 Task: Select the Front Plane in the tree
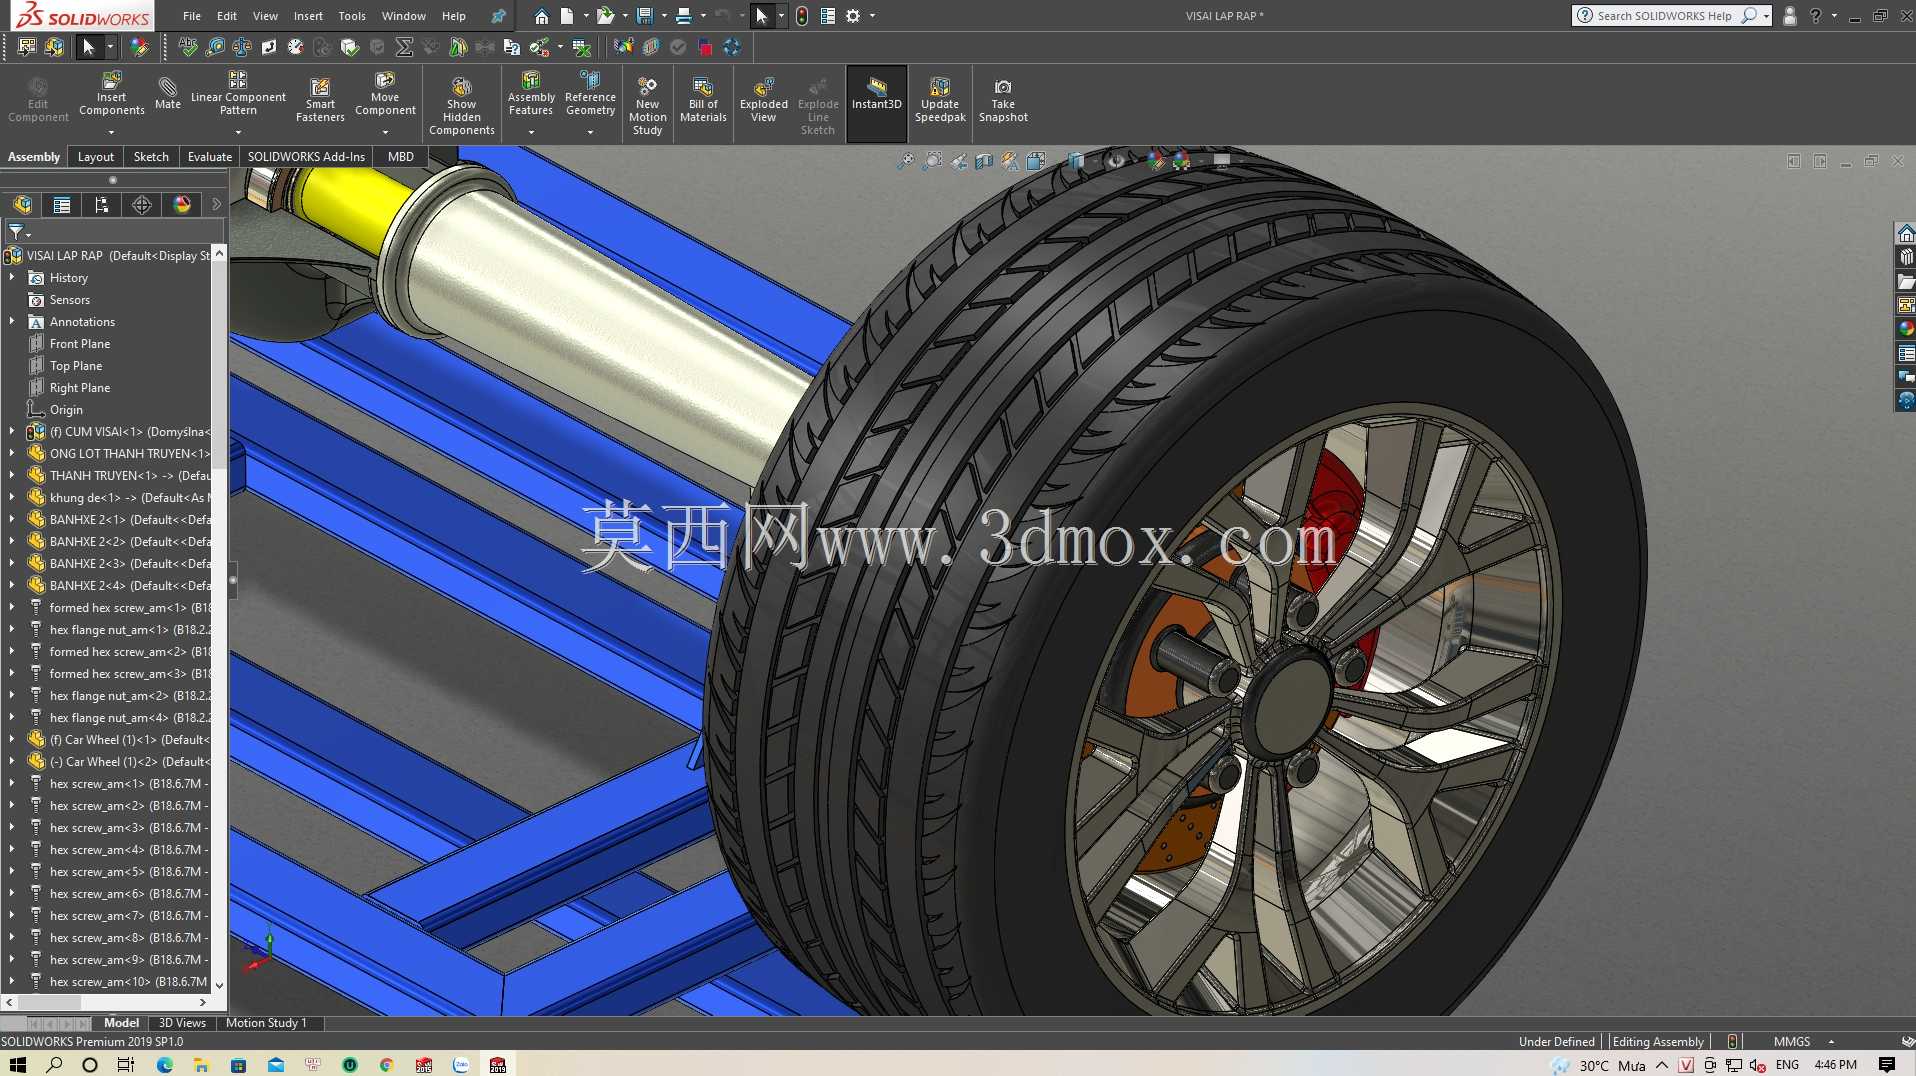tap(80, 344)
